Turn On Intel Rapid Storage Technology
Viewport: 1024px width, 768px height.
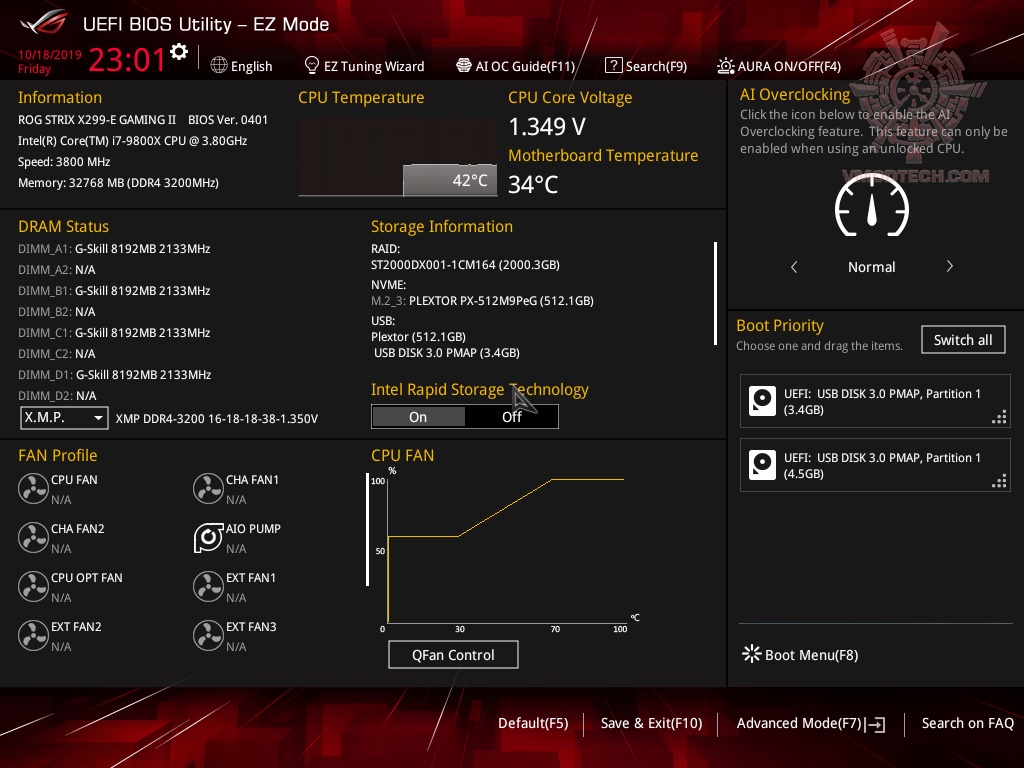tap(418, 416)
